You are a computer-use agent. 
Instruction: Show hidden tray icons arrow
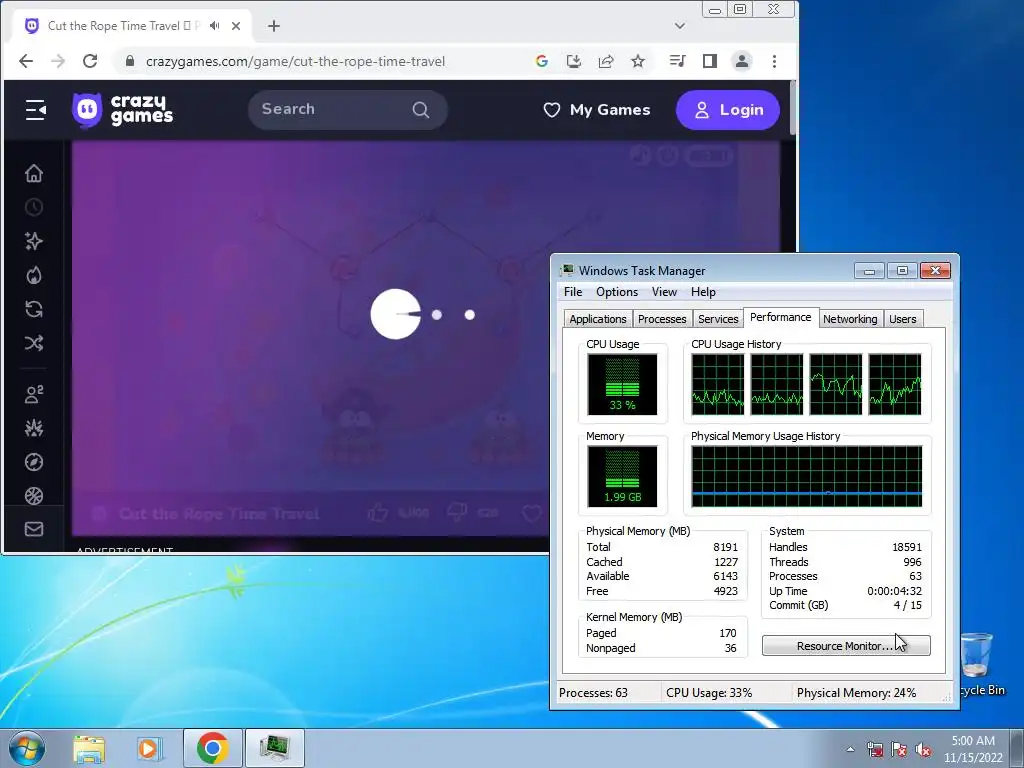coord(850,749)
